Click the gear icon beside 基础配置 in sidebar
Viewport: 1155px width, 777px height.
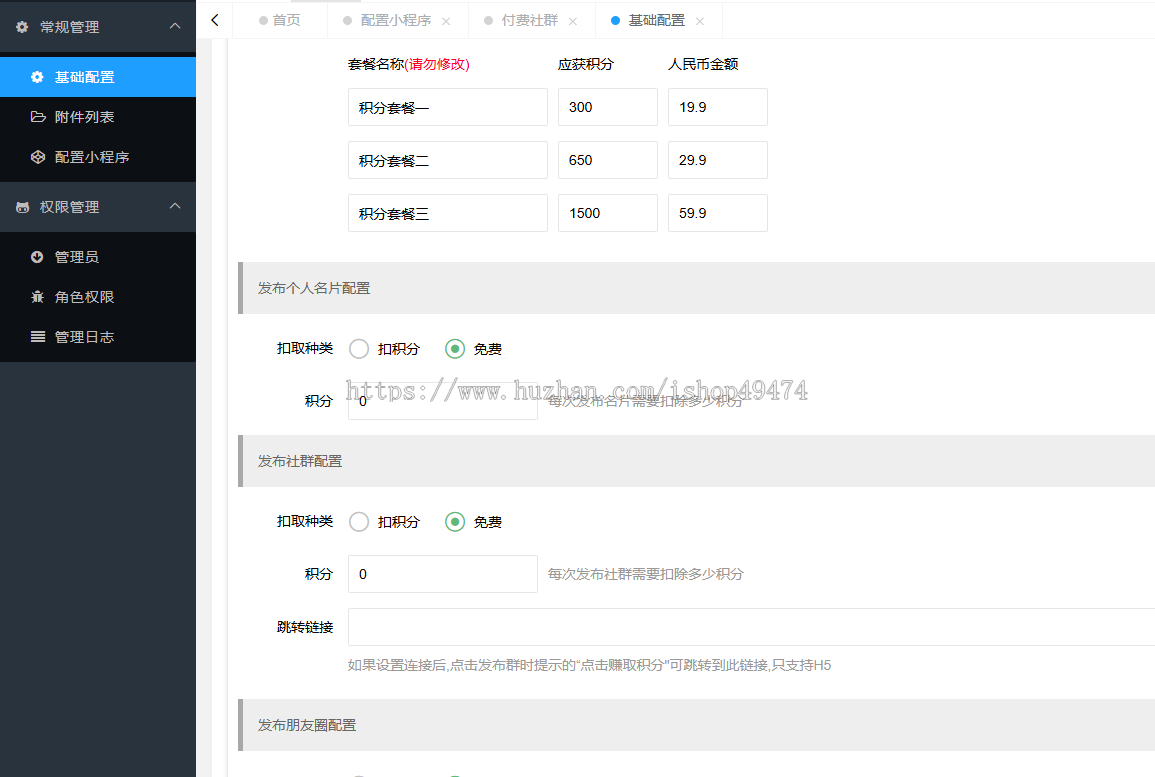(37, 77)
